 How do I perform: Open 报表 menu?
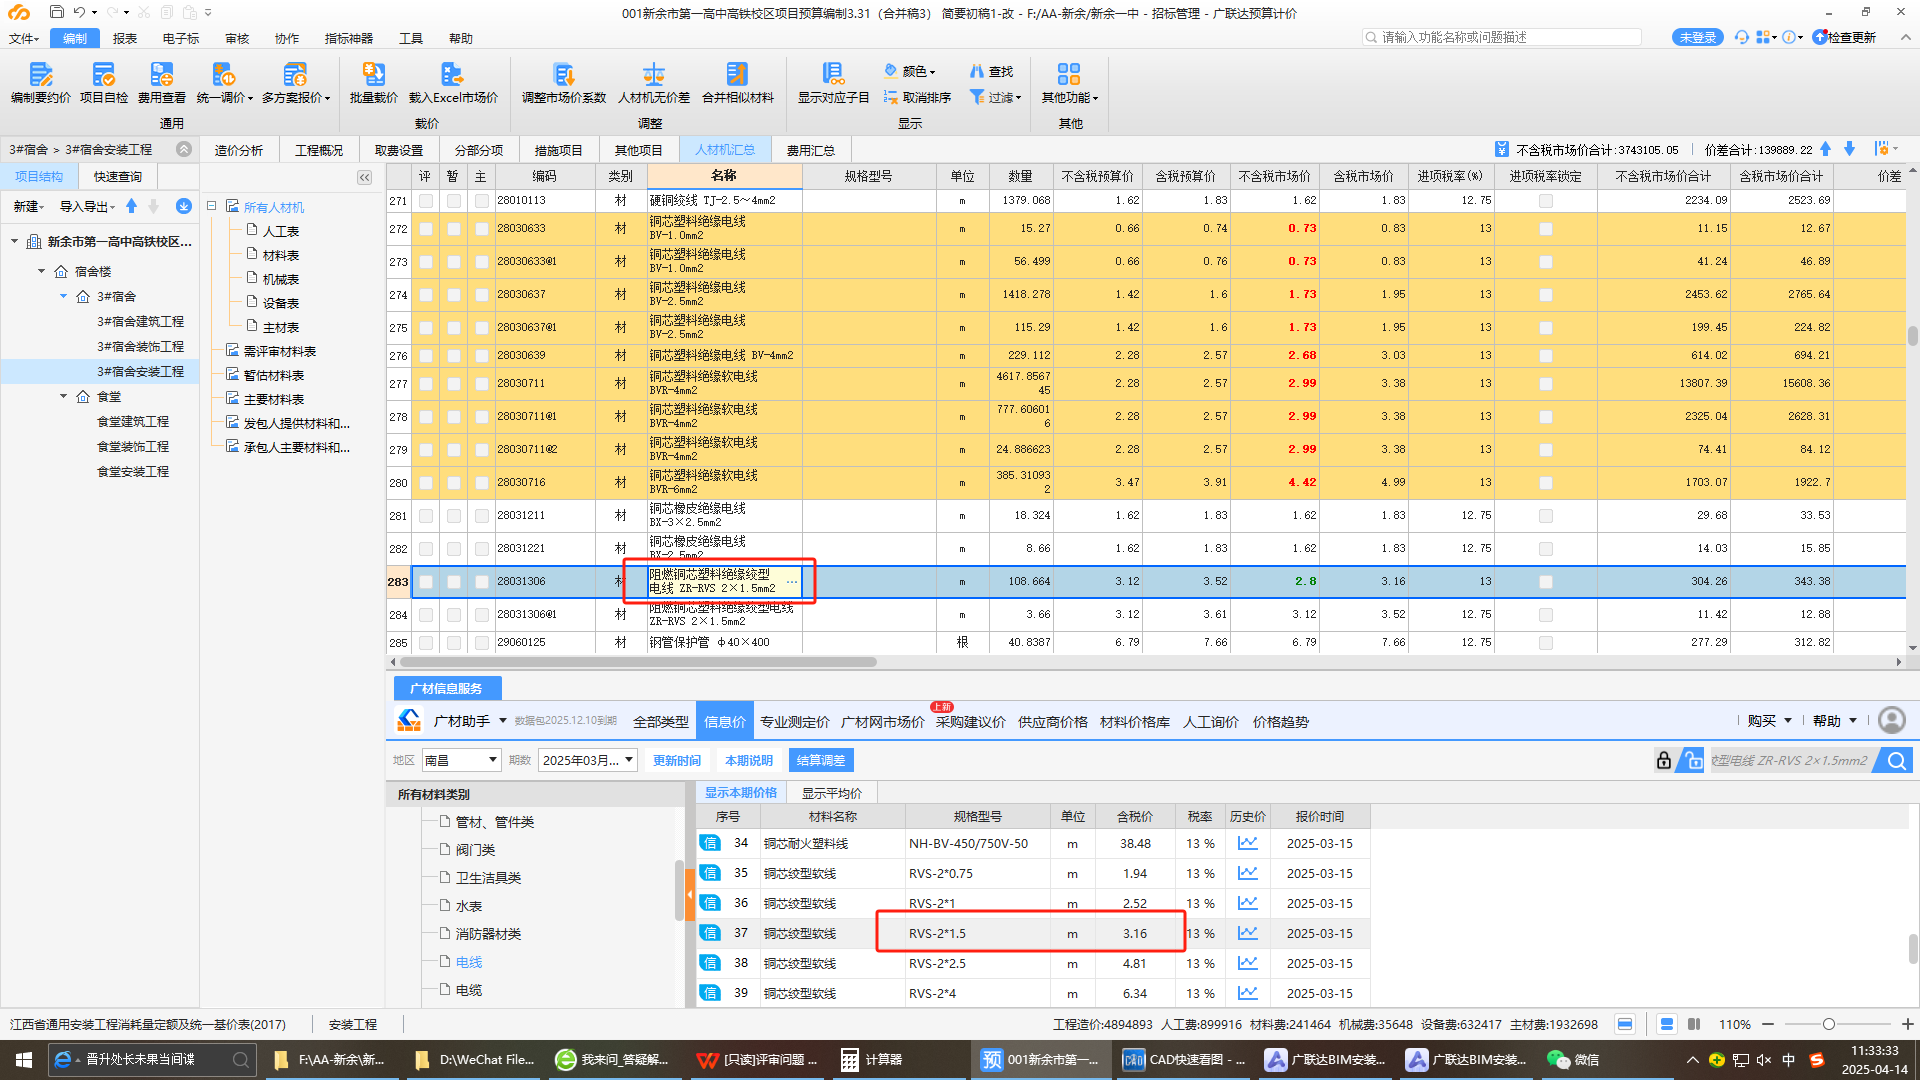click(125, 38)
